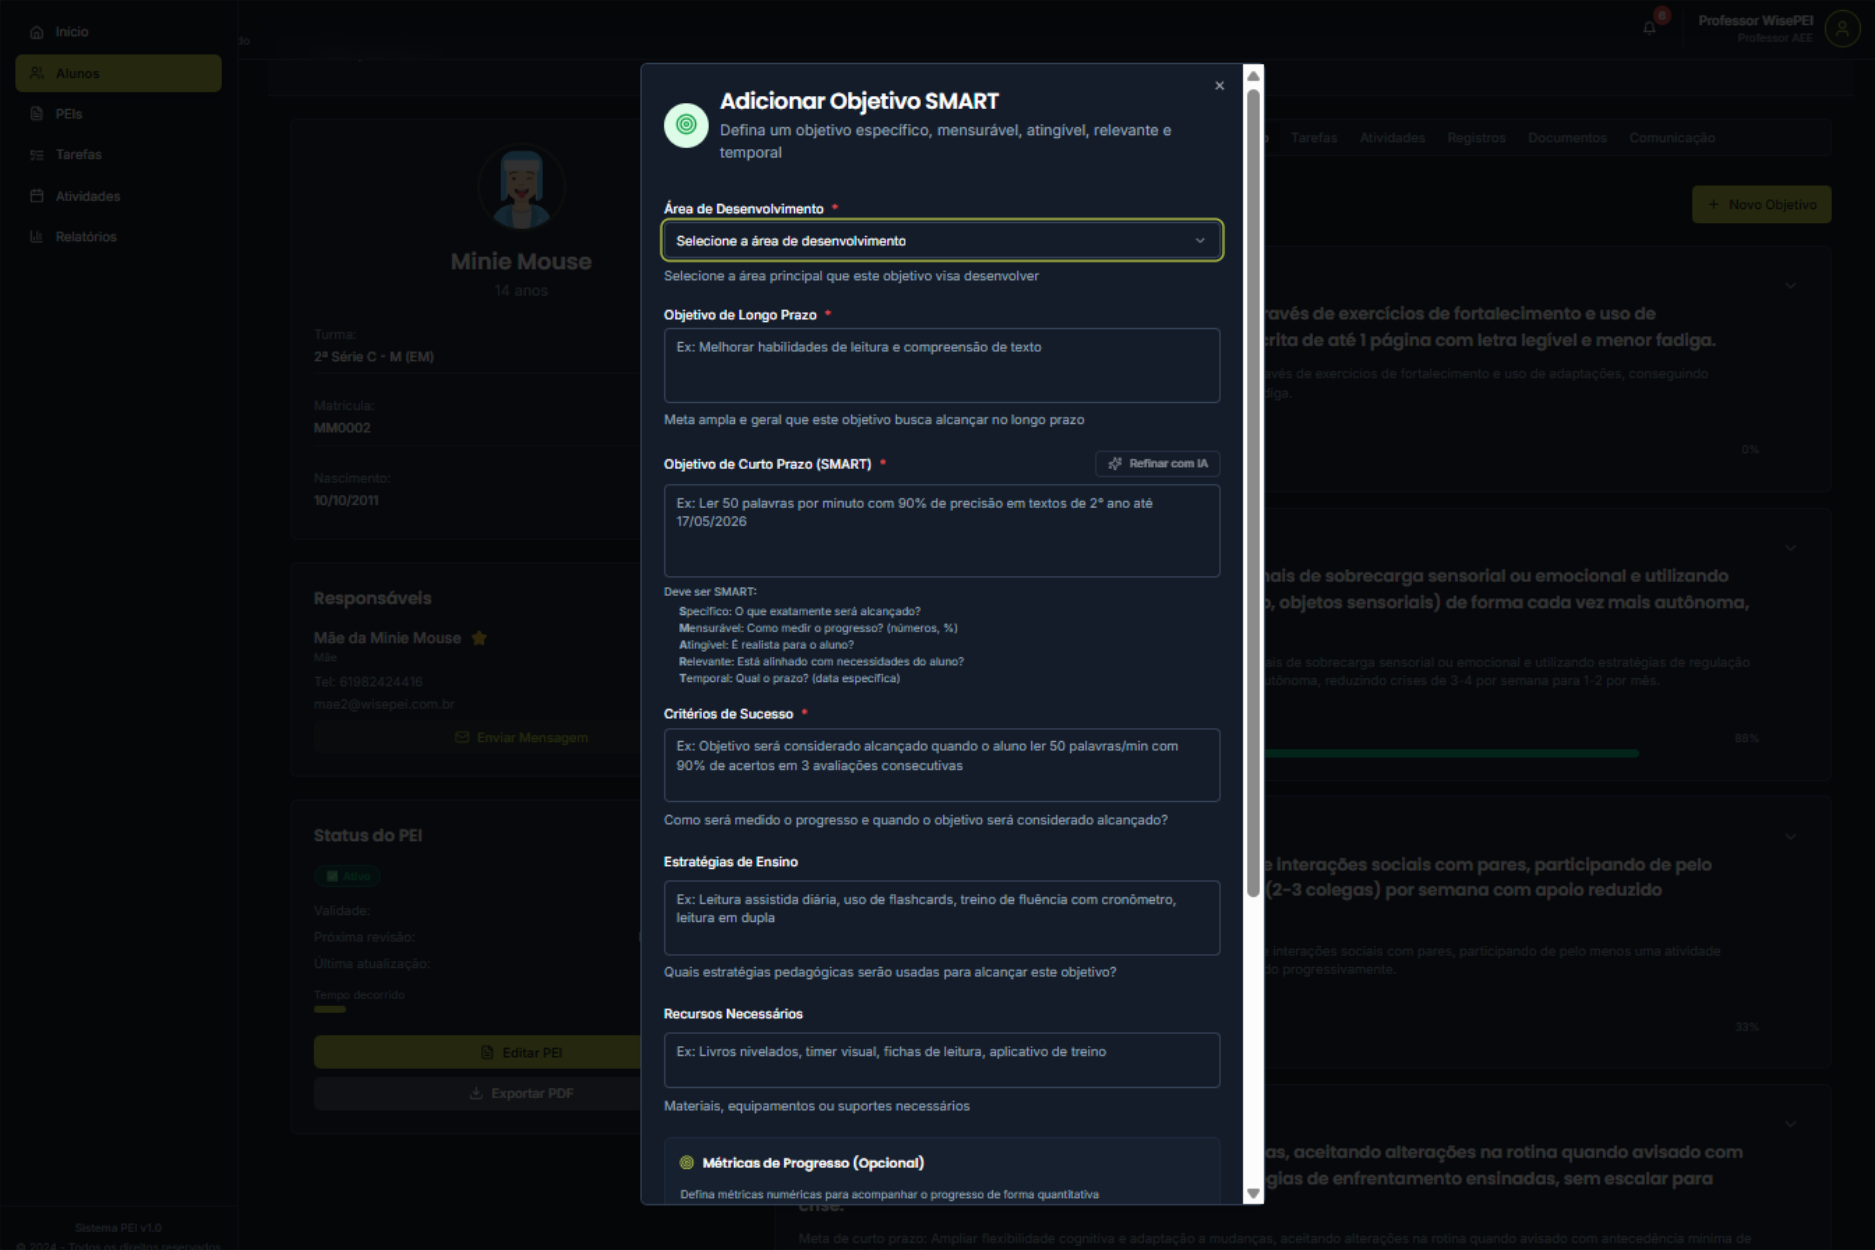
Task: Click the Novo Objetivo button
Action: [x=1761, y=205]
